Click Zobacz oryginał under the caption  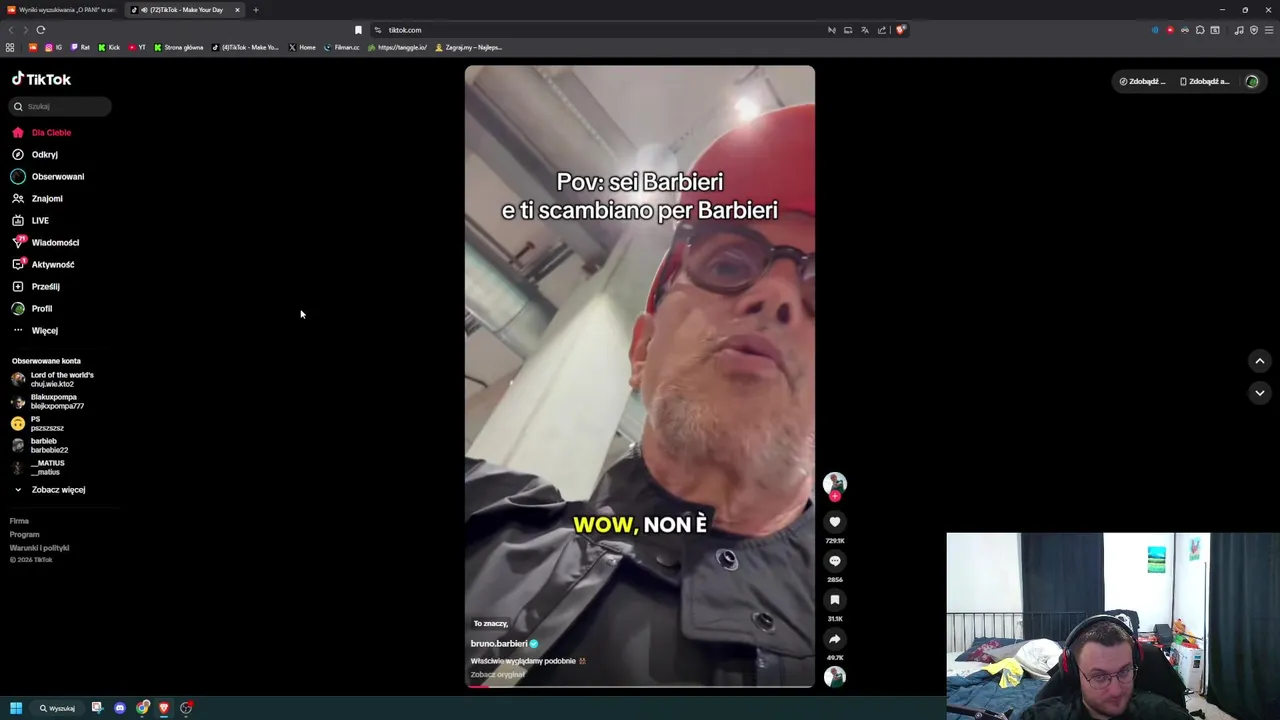[x=498, y=675]
